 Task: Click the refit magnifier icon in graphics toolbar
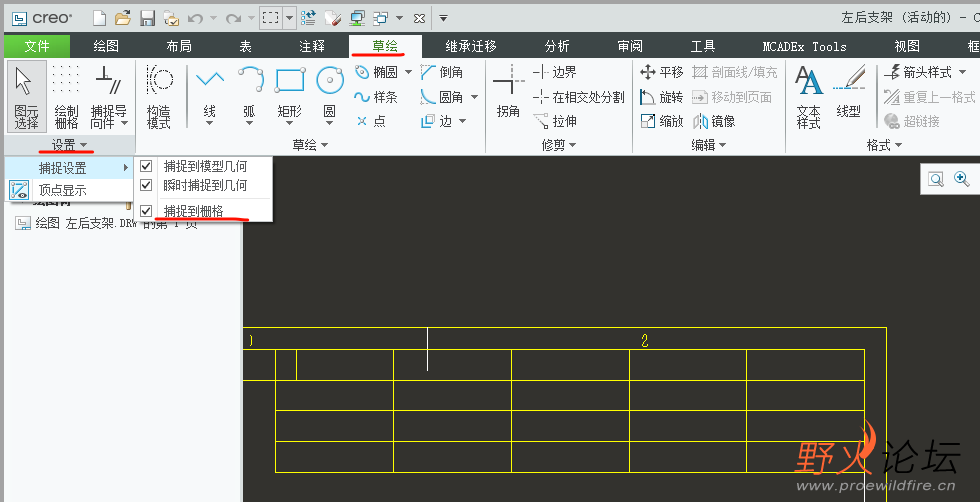936,179
